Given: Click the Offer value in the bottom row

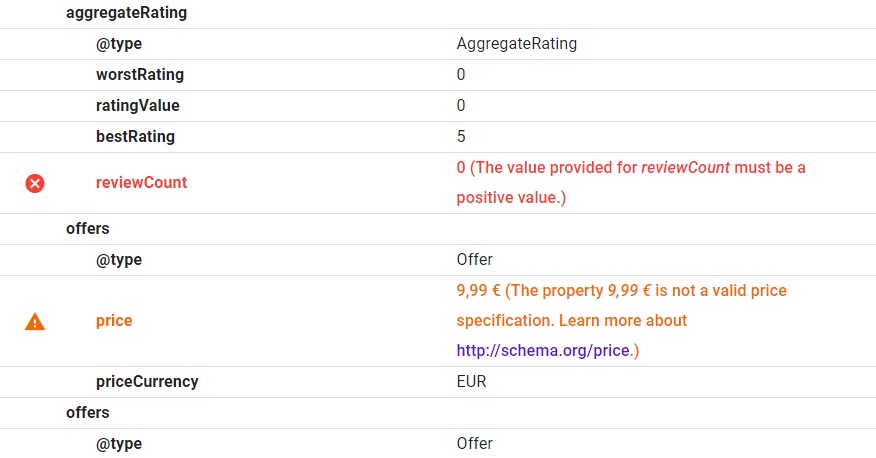Looking at the screenshot, I should click(x=474, y=443).
